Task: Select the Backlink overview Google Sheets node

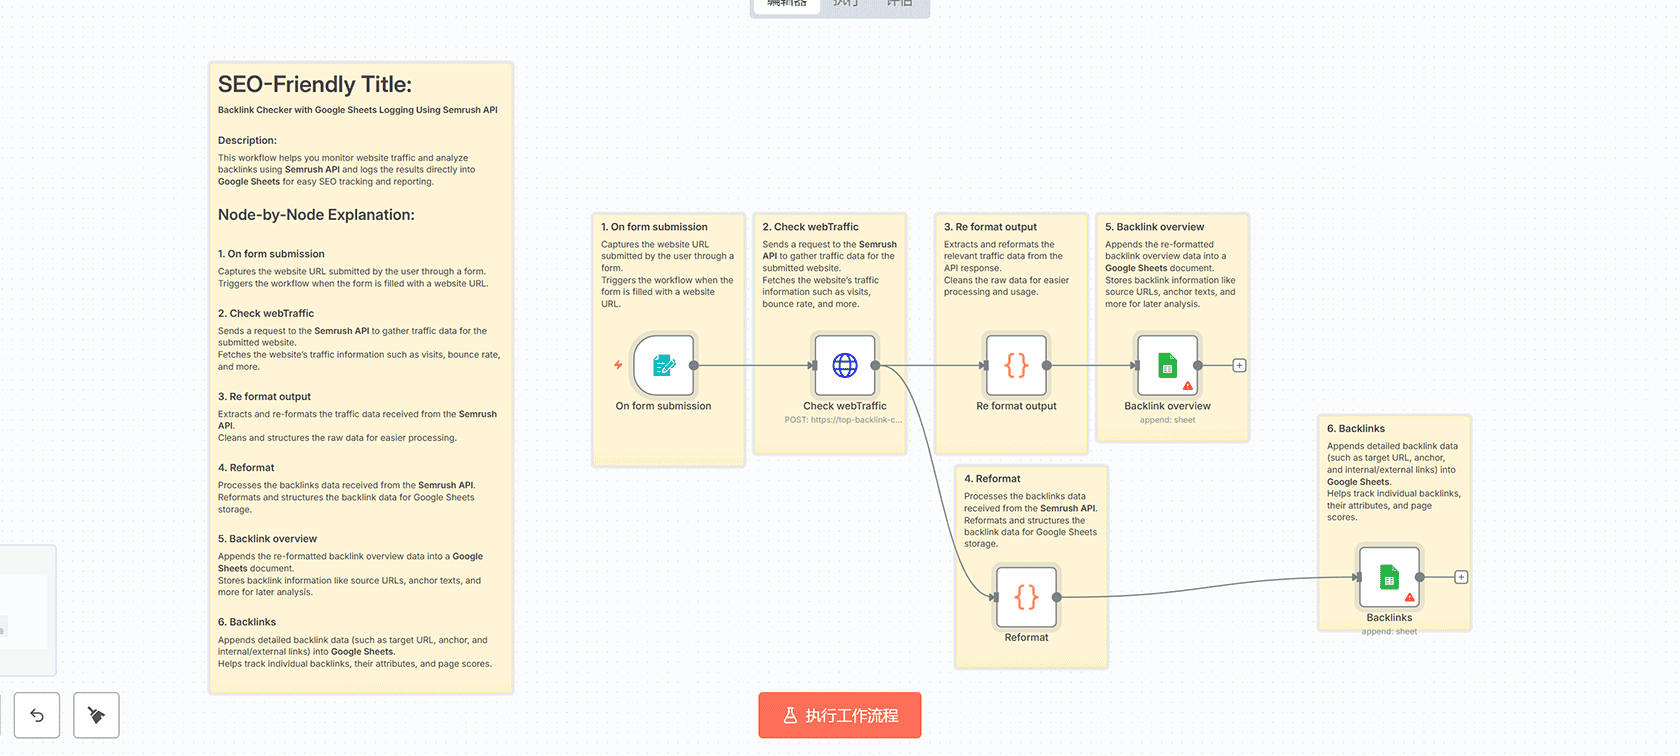Action: [1167, 366]
